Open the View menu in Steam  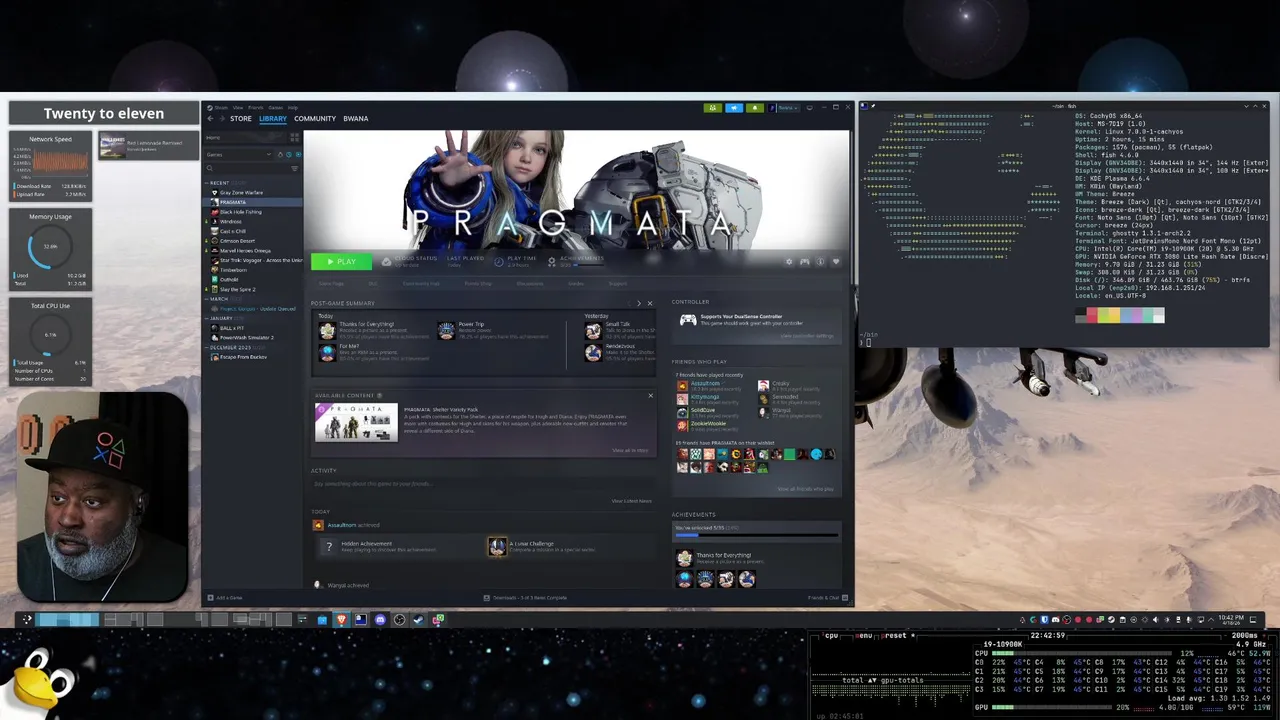point(238,108)
